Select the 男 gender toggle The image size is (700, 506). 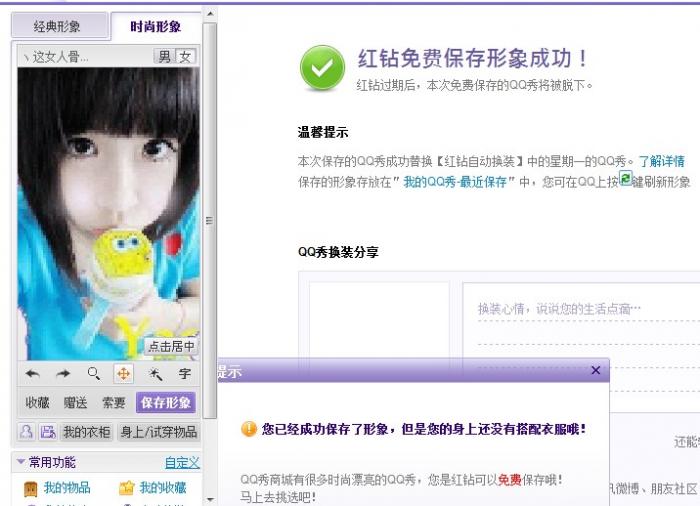(164, 57)
